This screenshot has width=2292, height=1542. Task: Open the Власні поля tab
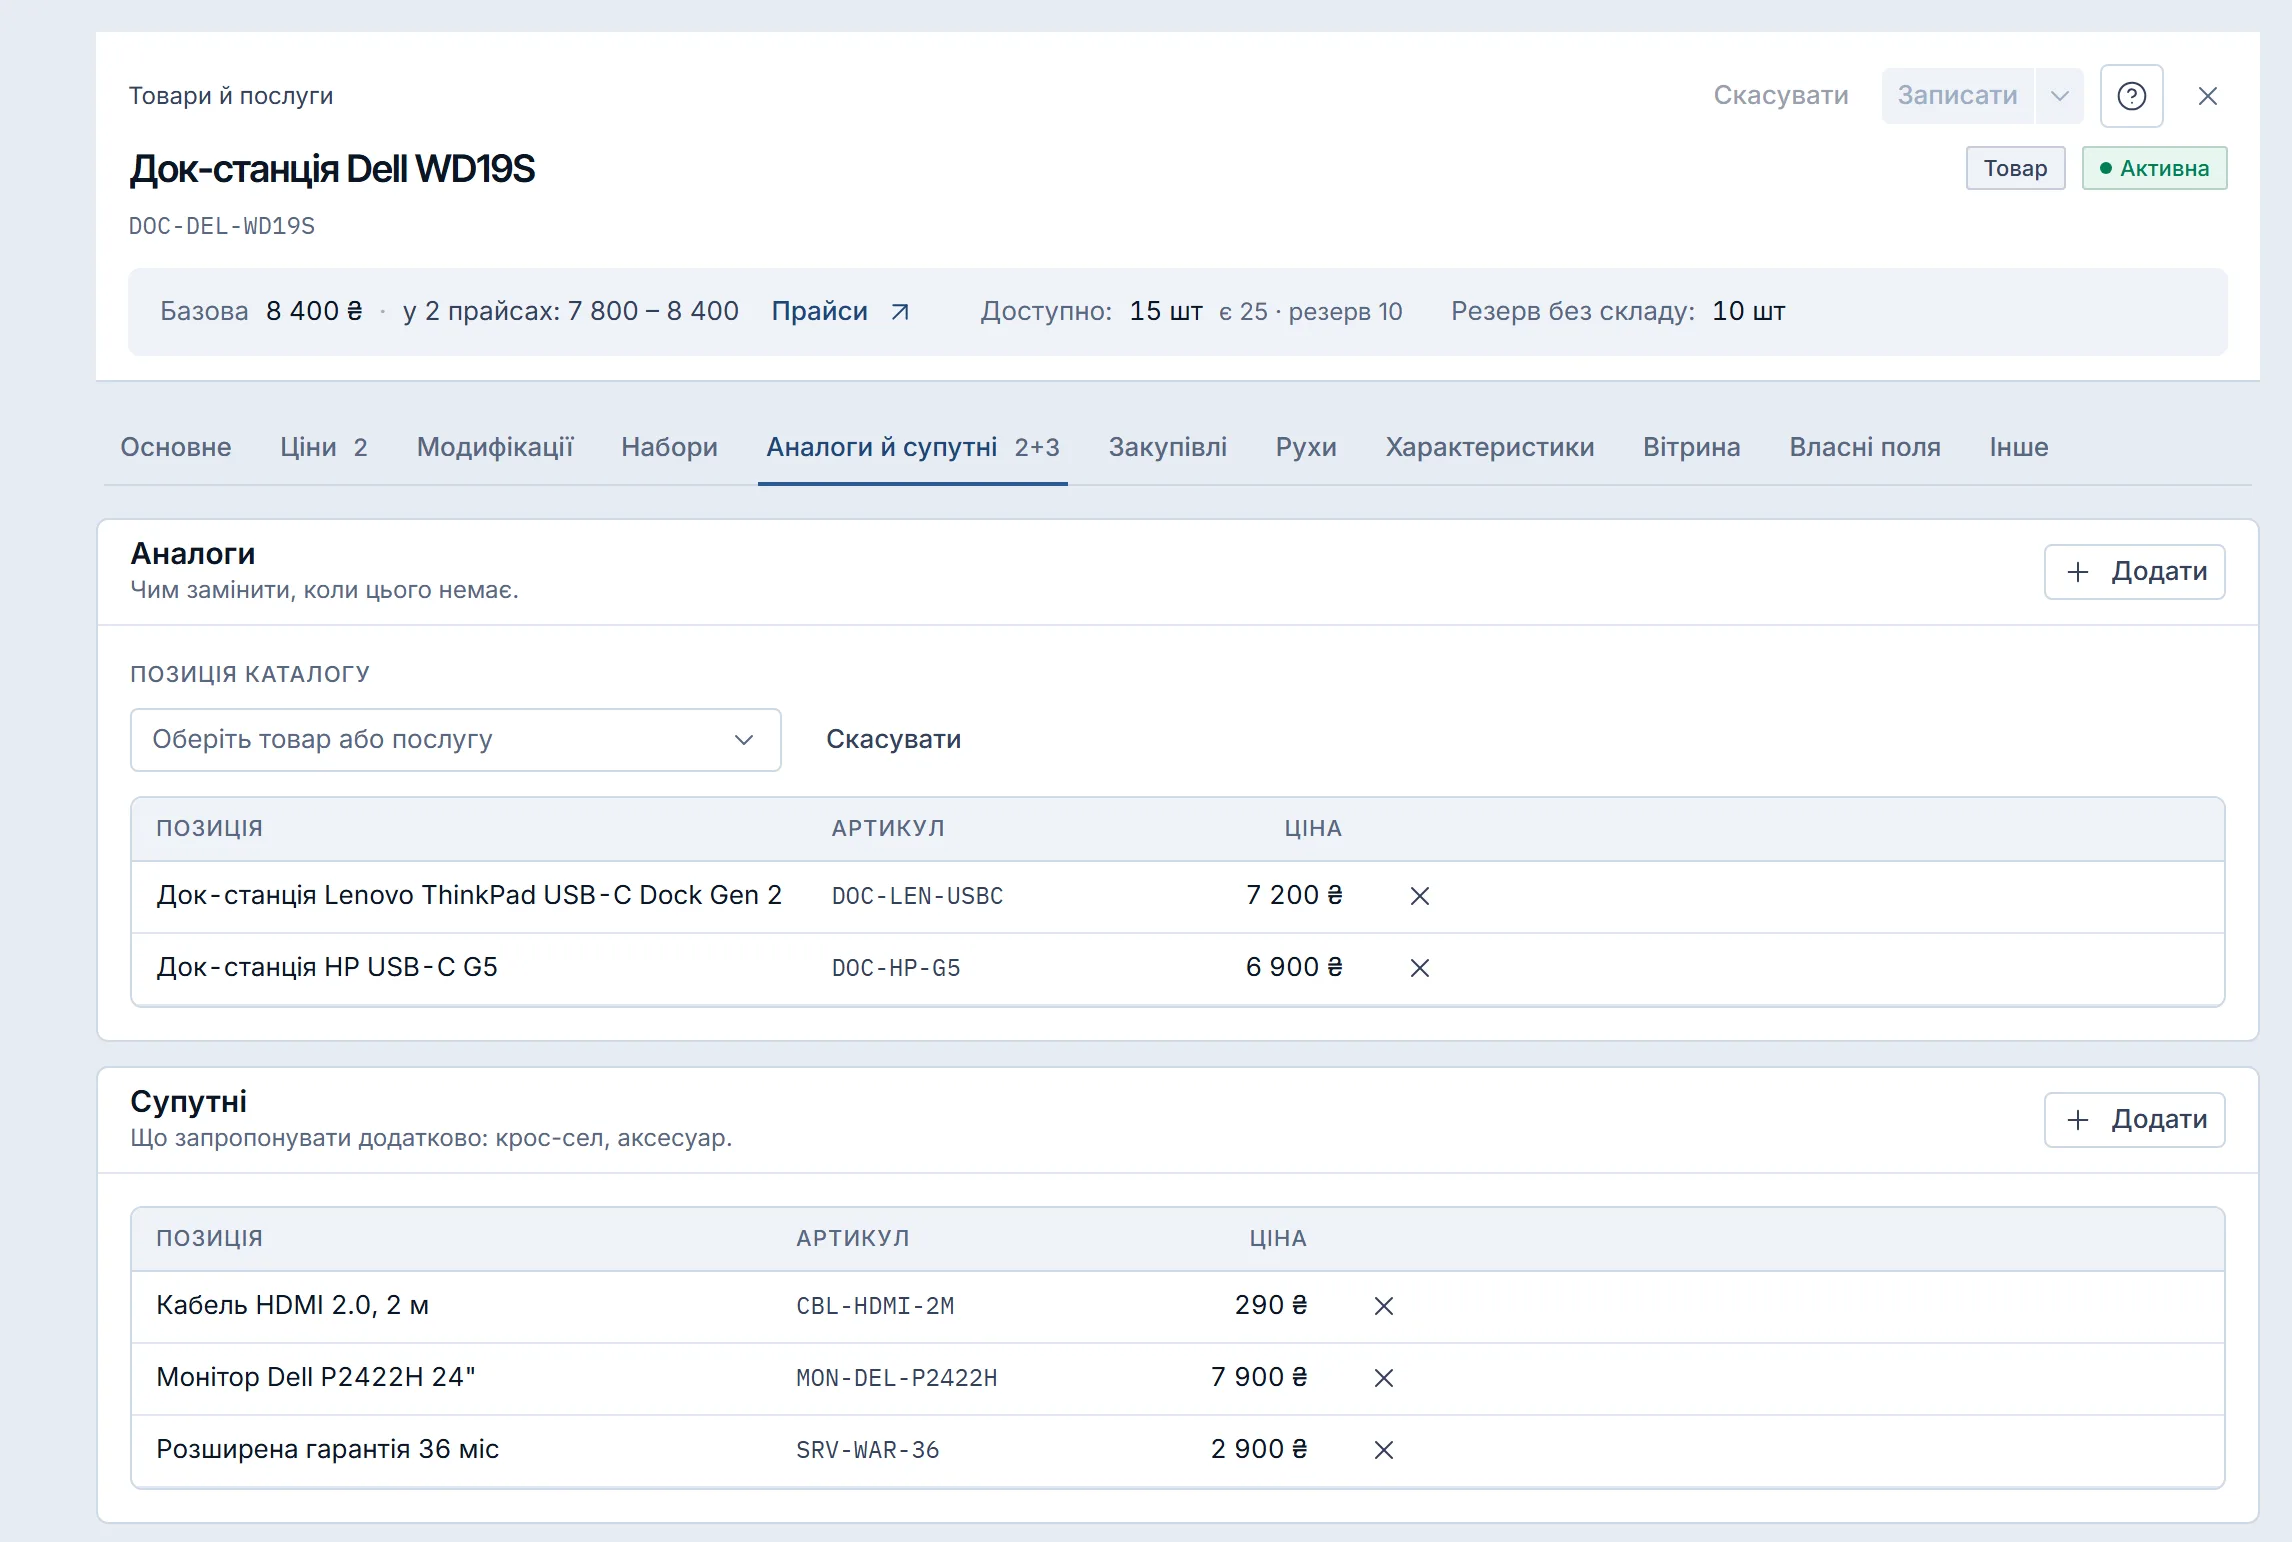pos(1864,447)
